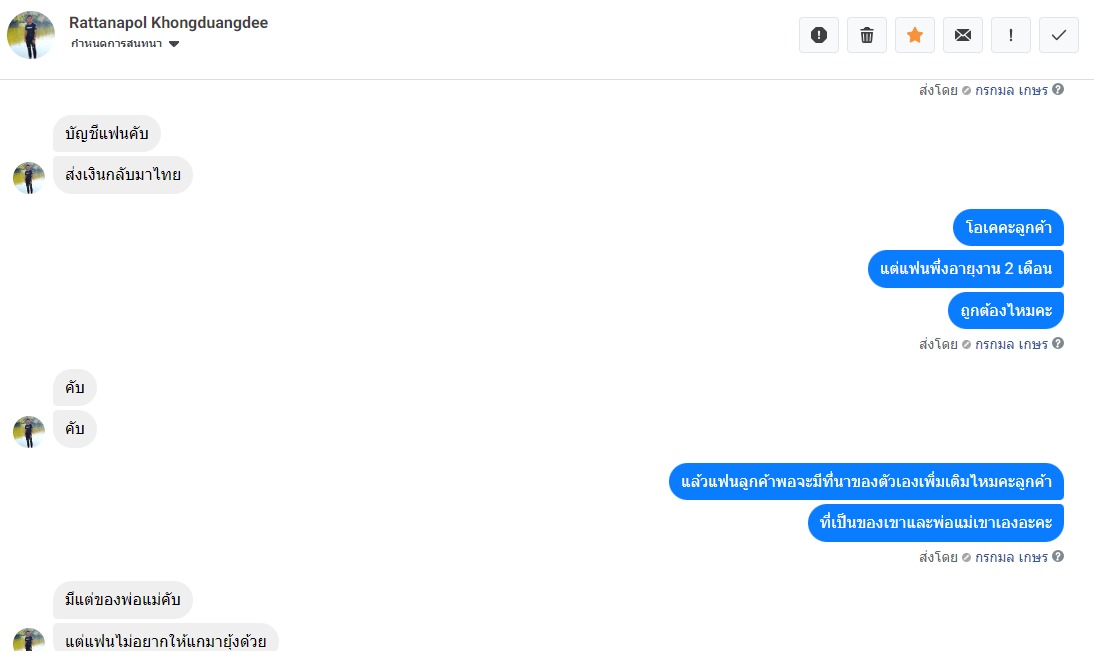Viewport: 1094px width, 657px height.
Task: Click the spam report exclamation circle icon
Action: pyautogui.click(x=818, y=35)
